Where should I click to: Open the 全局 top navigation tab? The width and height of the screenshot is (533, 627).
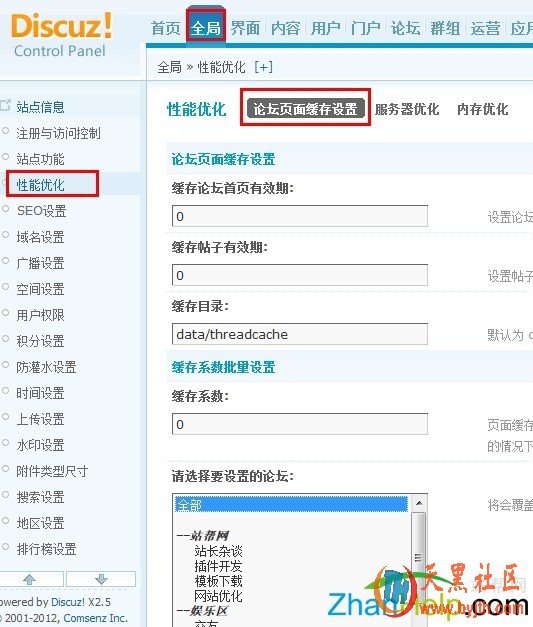(x=206, y=28)
